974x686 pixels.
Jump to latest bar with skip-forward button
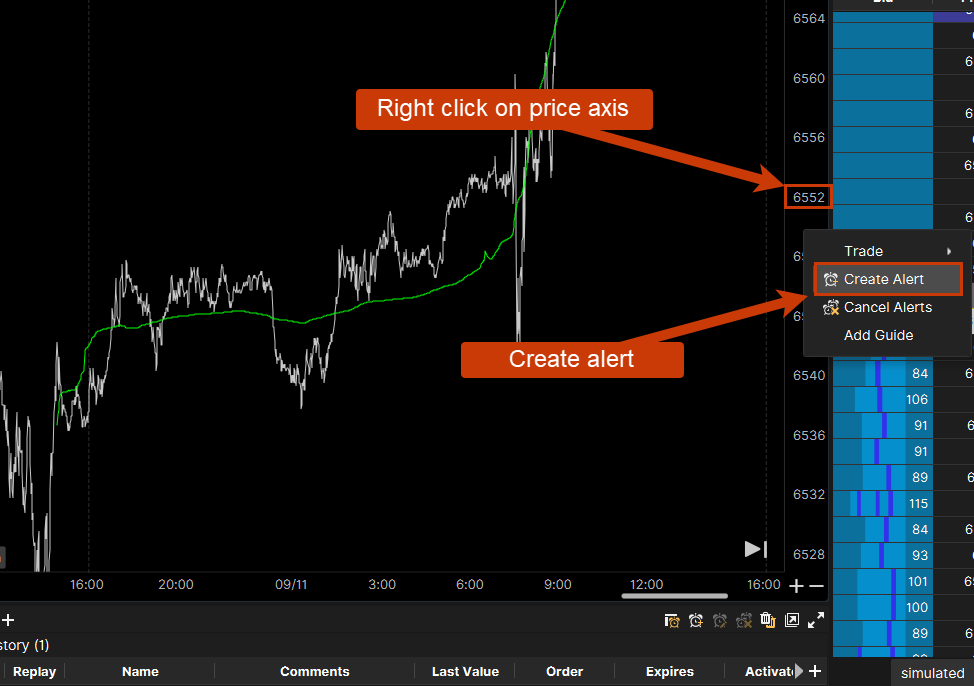(x=755, y=548)
